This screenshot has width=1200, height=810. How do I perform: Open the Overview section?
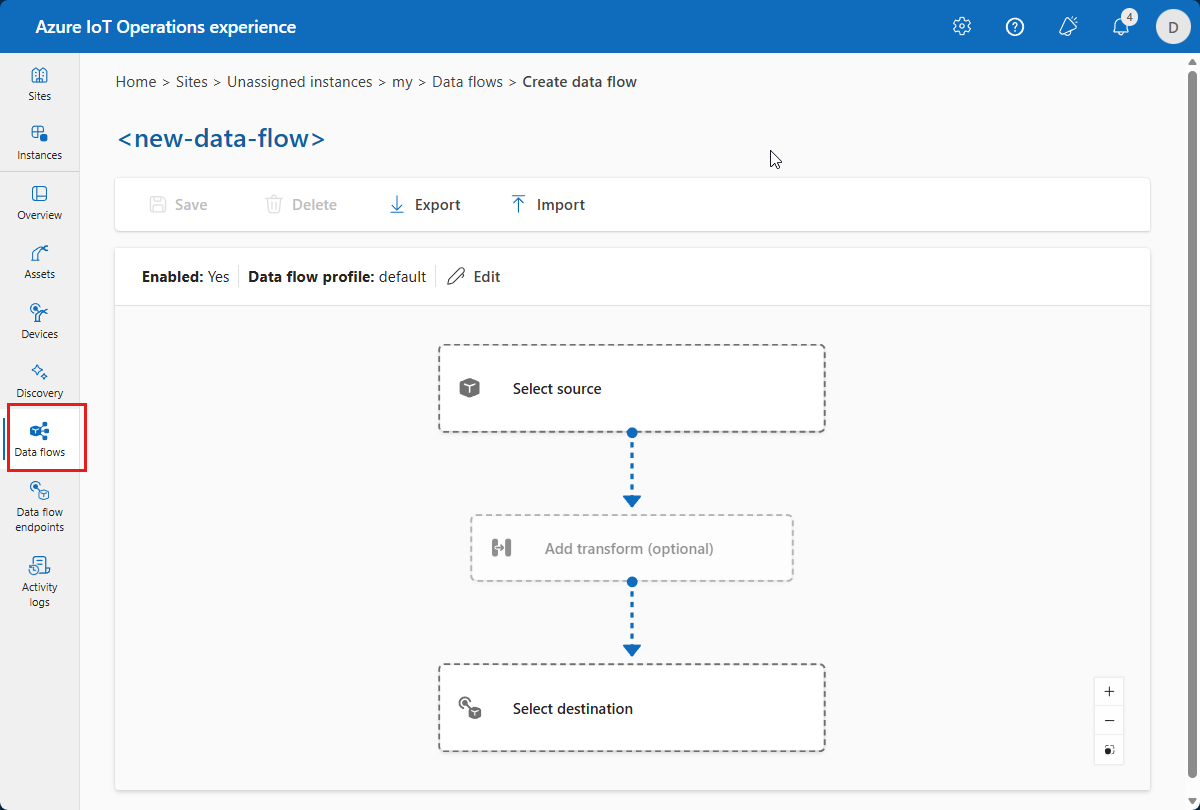tap(39, 203)
